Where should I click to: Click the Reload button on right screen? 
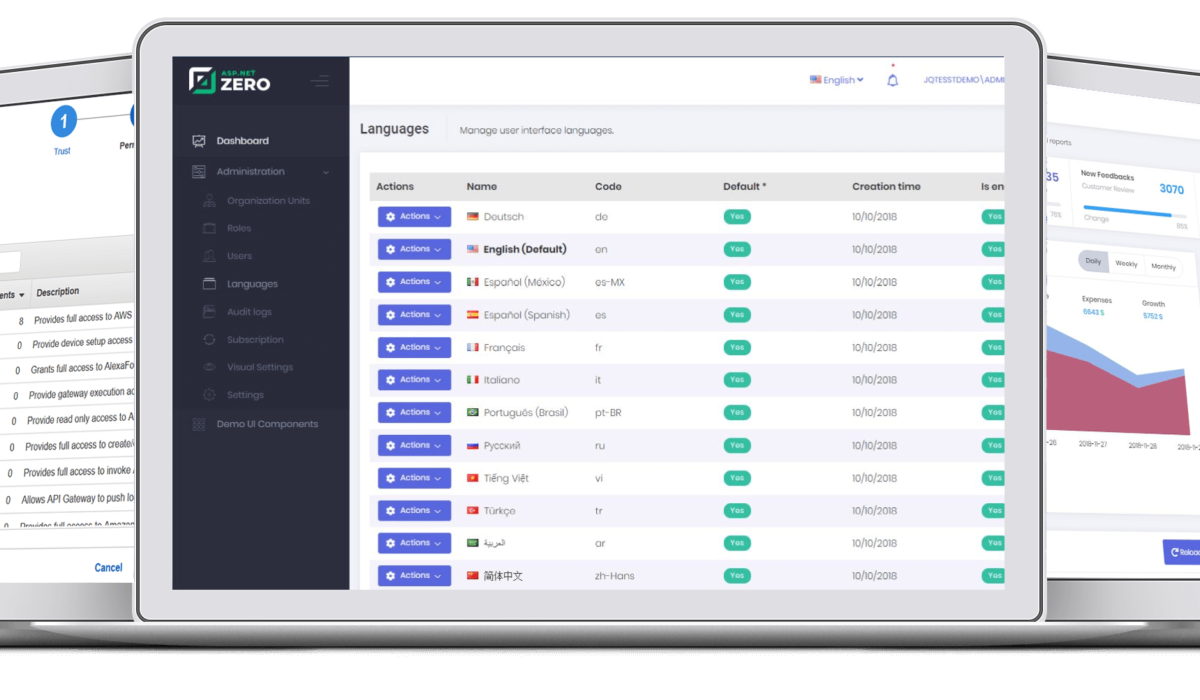(1182, 552)
